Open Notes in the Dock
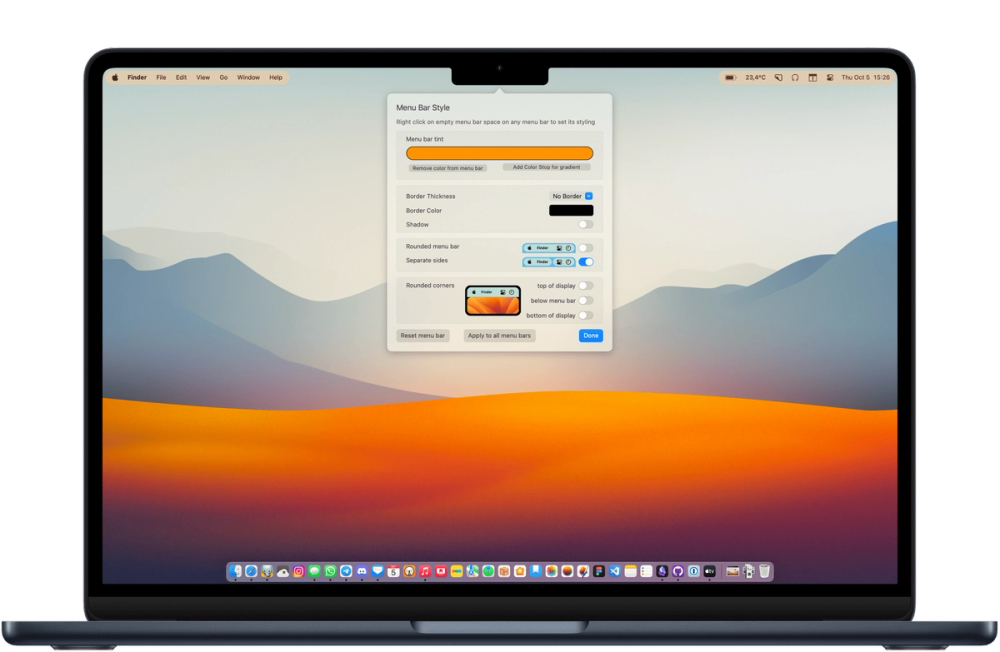Image resolution: width=1000 pixels, height=652 pixels. click(x=631, y=571)
